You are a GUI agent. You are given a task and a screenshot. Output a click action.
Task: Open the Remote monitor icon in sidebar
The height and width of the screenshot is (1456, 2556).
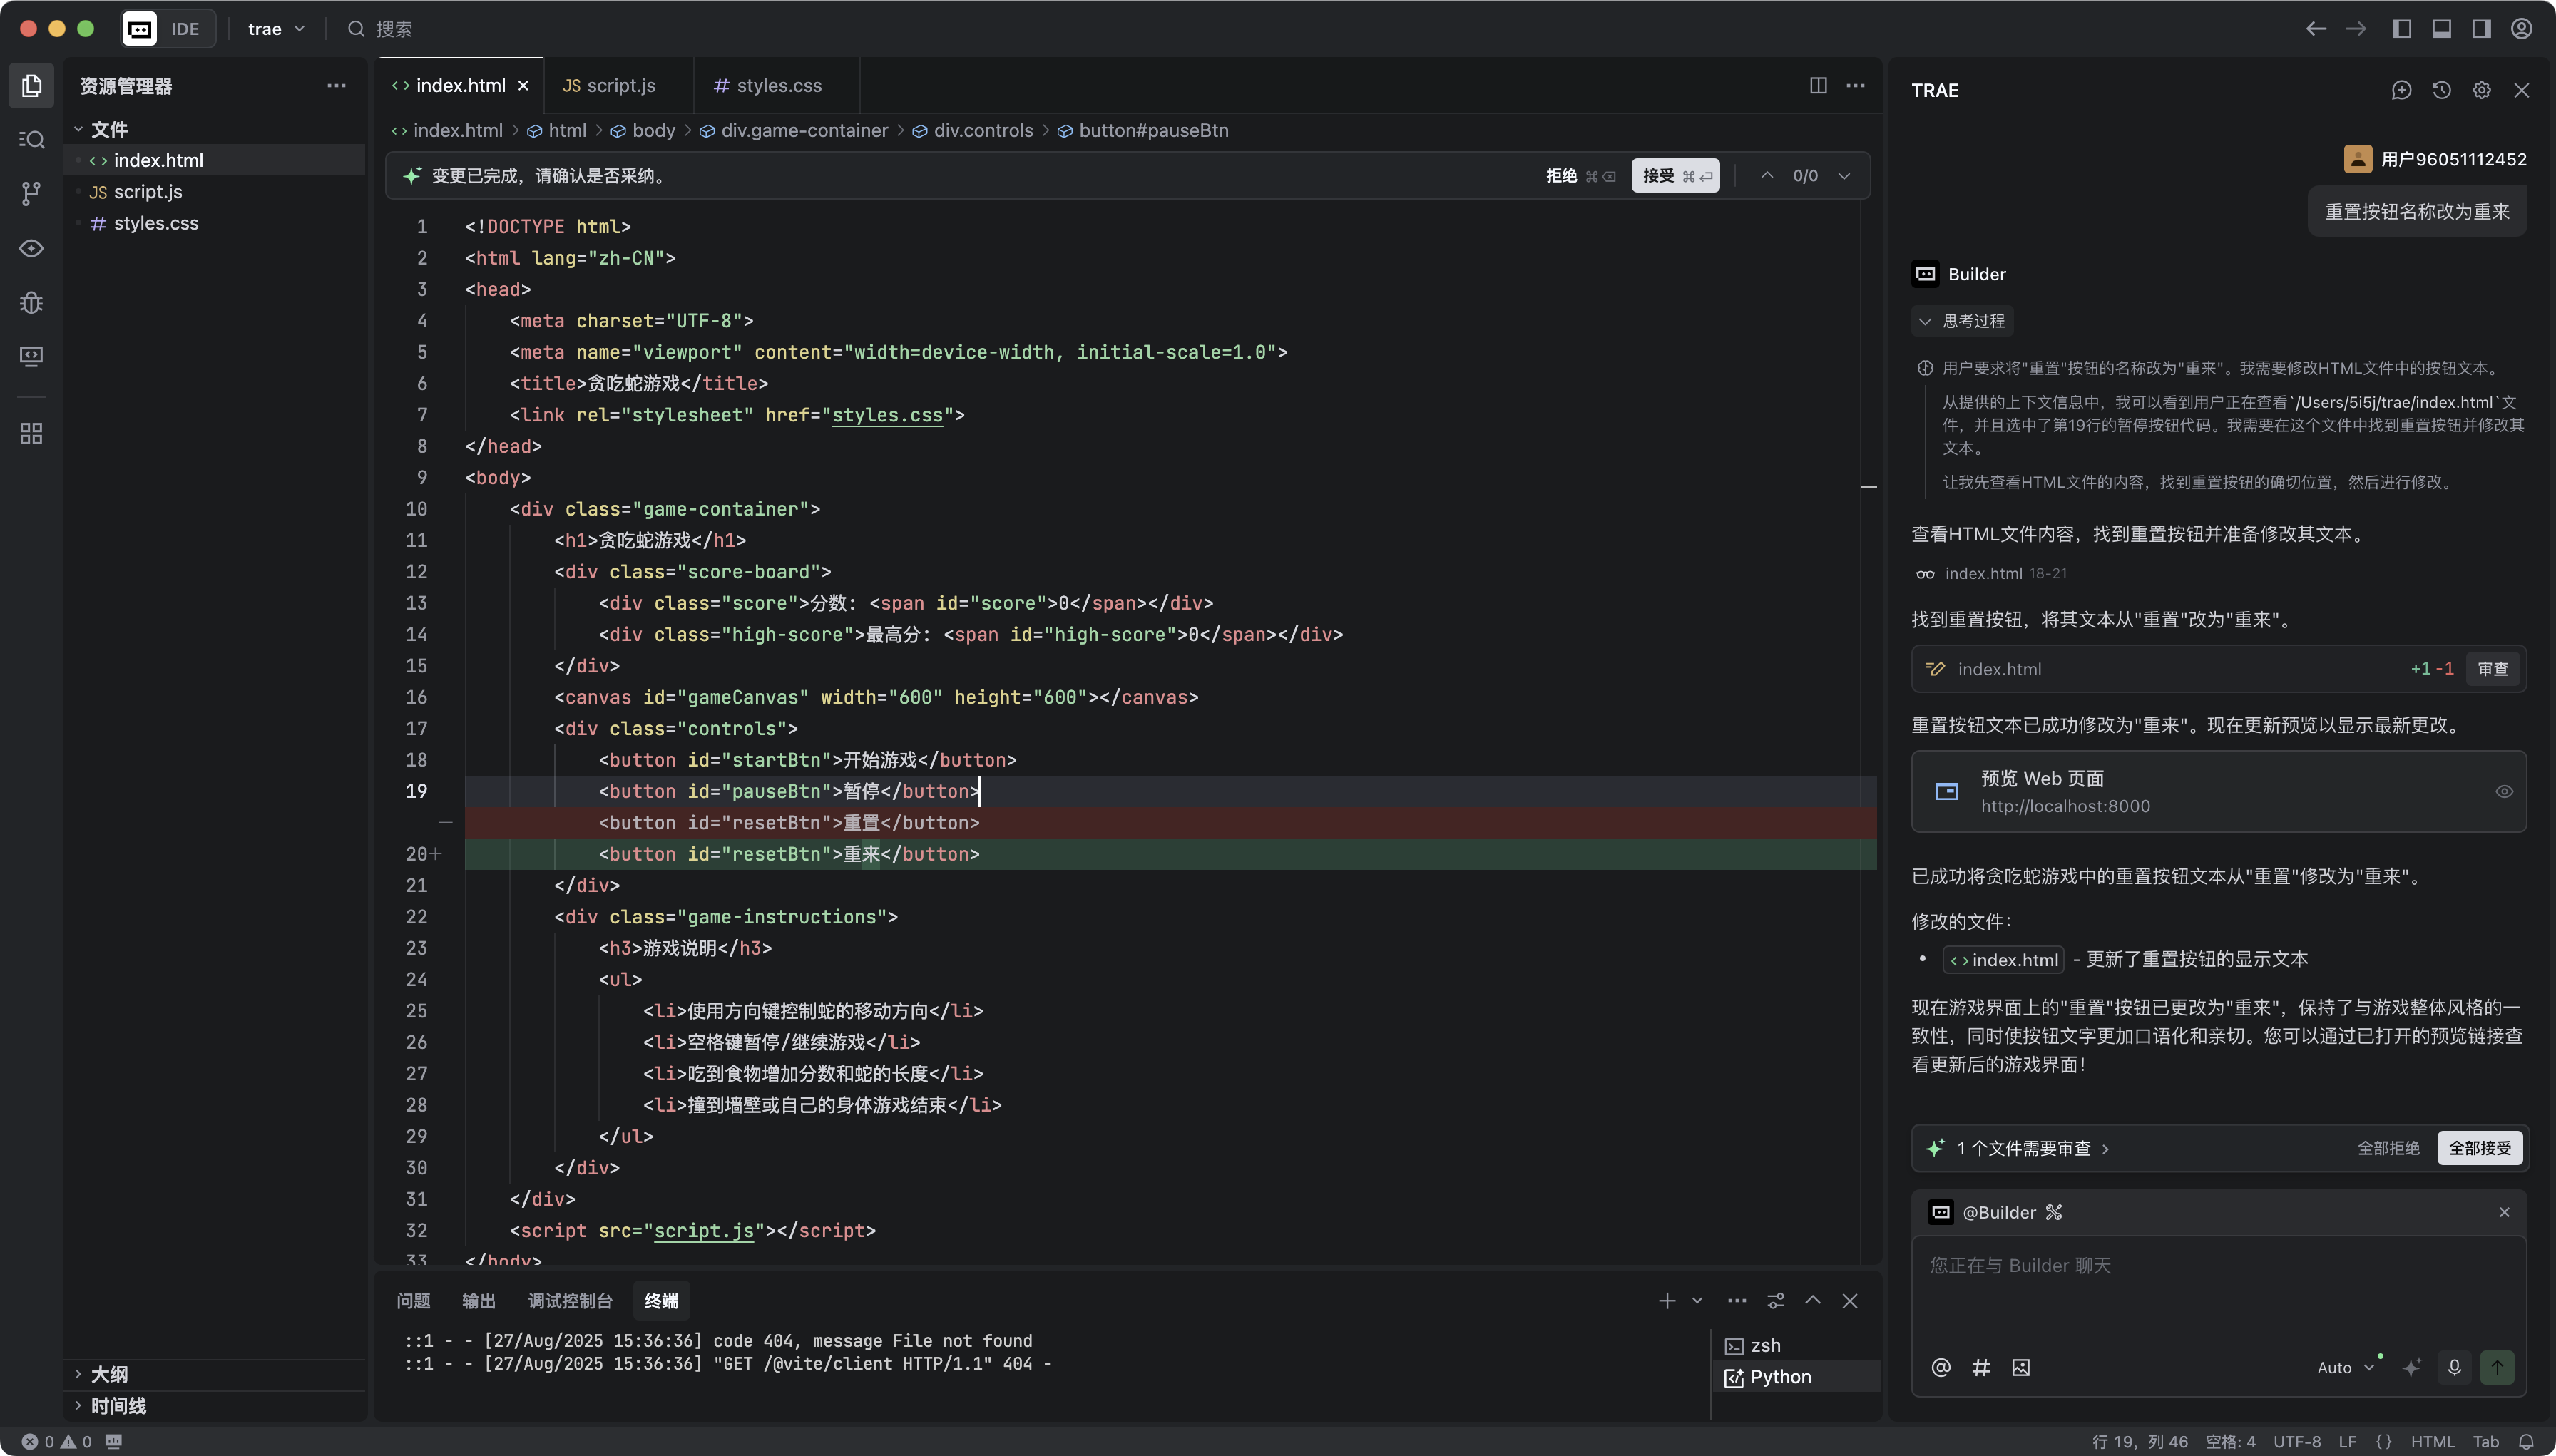click(x=31, y=356)
